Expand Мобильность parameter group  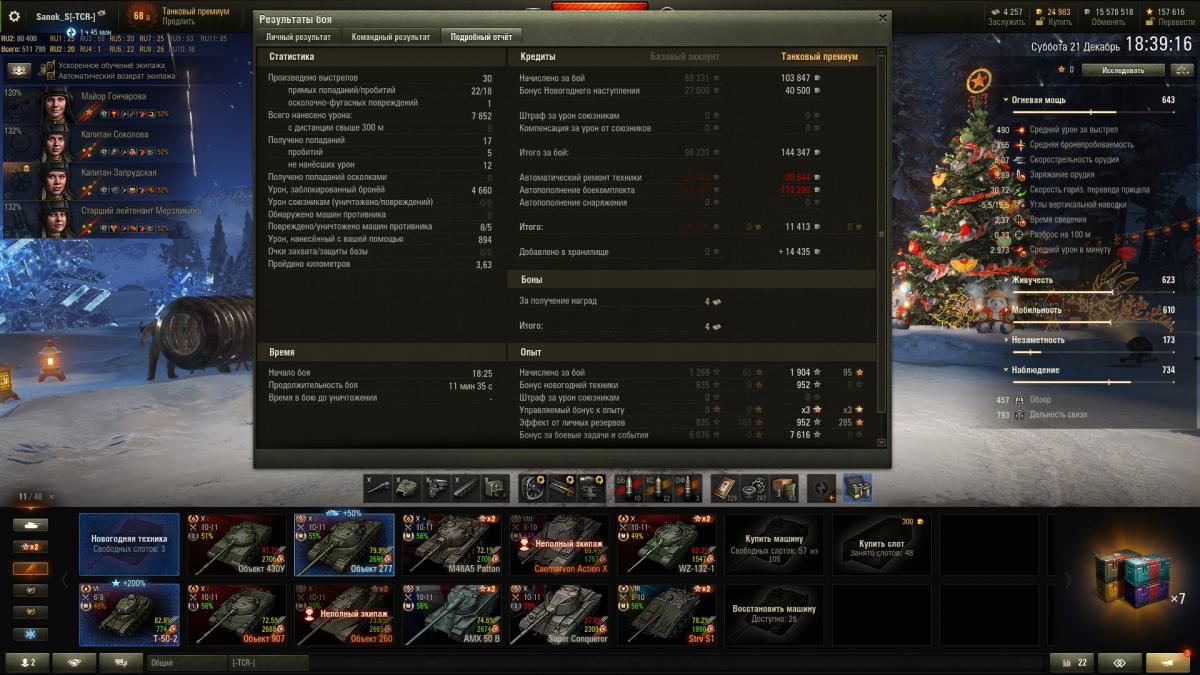(x=1005, y=310)
